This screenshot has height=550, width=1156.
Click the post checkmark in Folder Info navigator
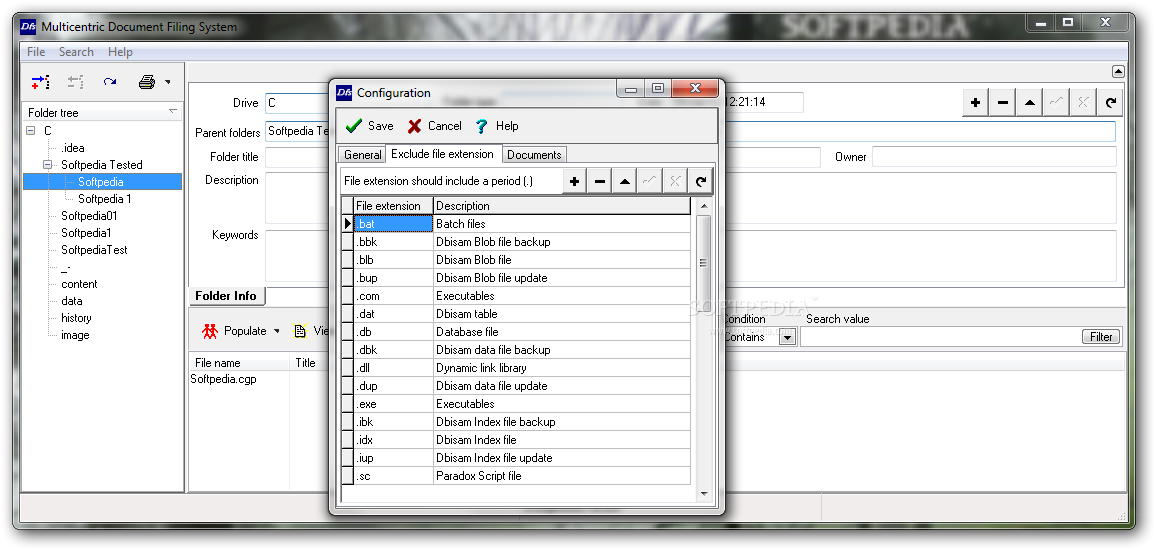pyautogui.click(x=1056, y=102)
